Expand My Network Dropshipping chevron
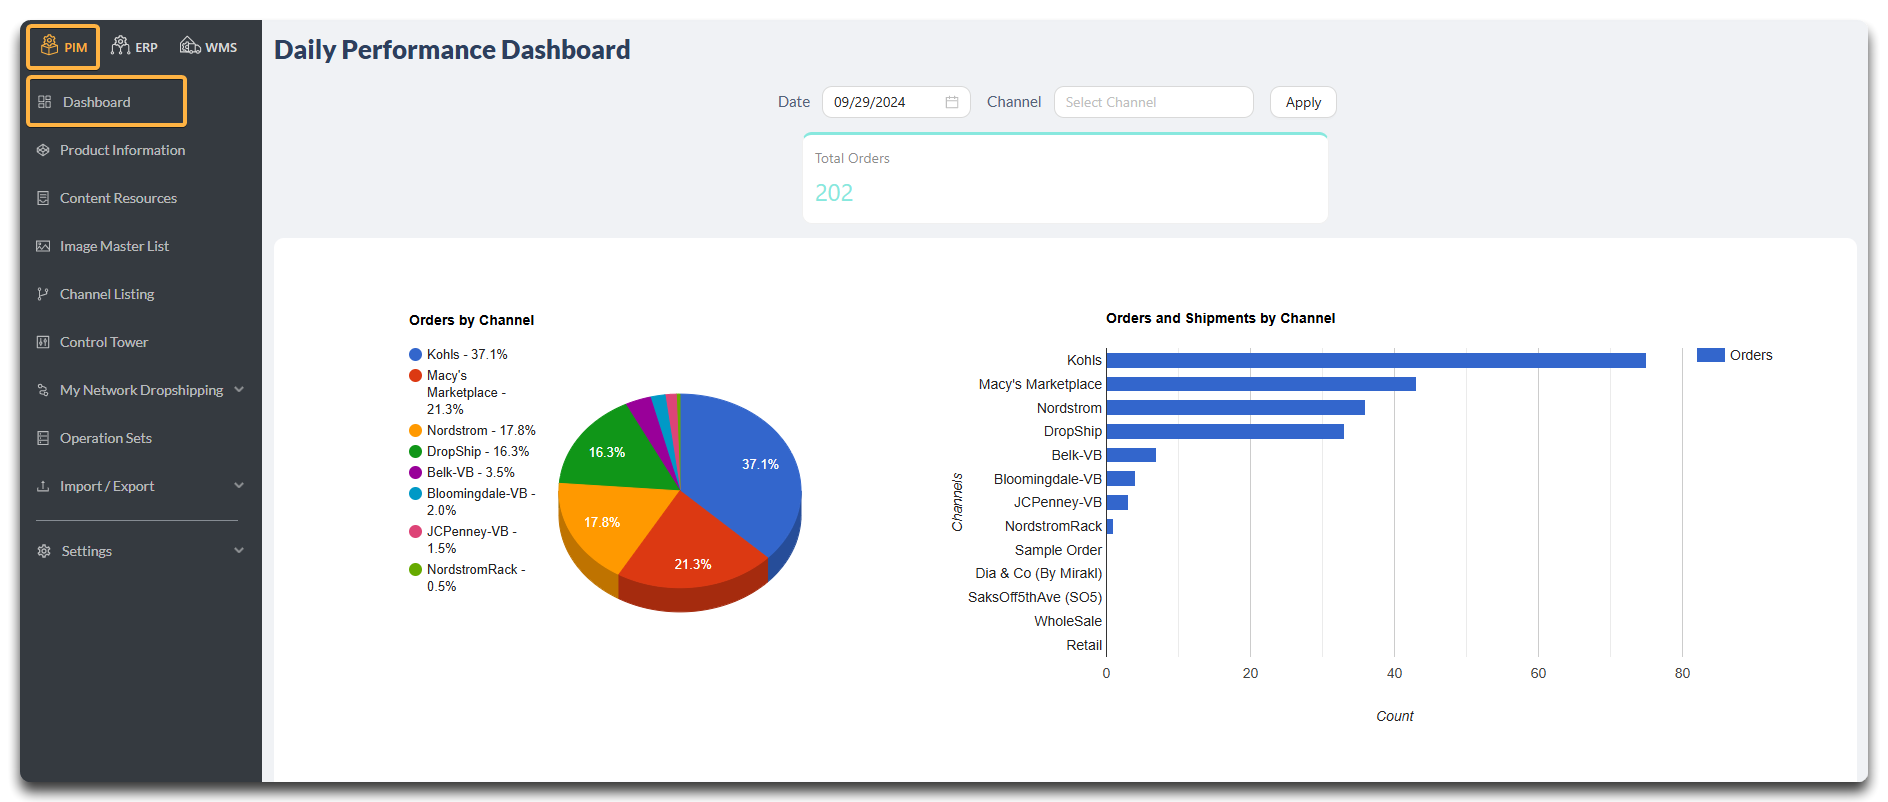 (239, 389)
